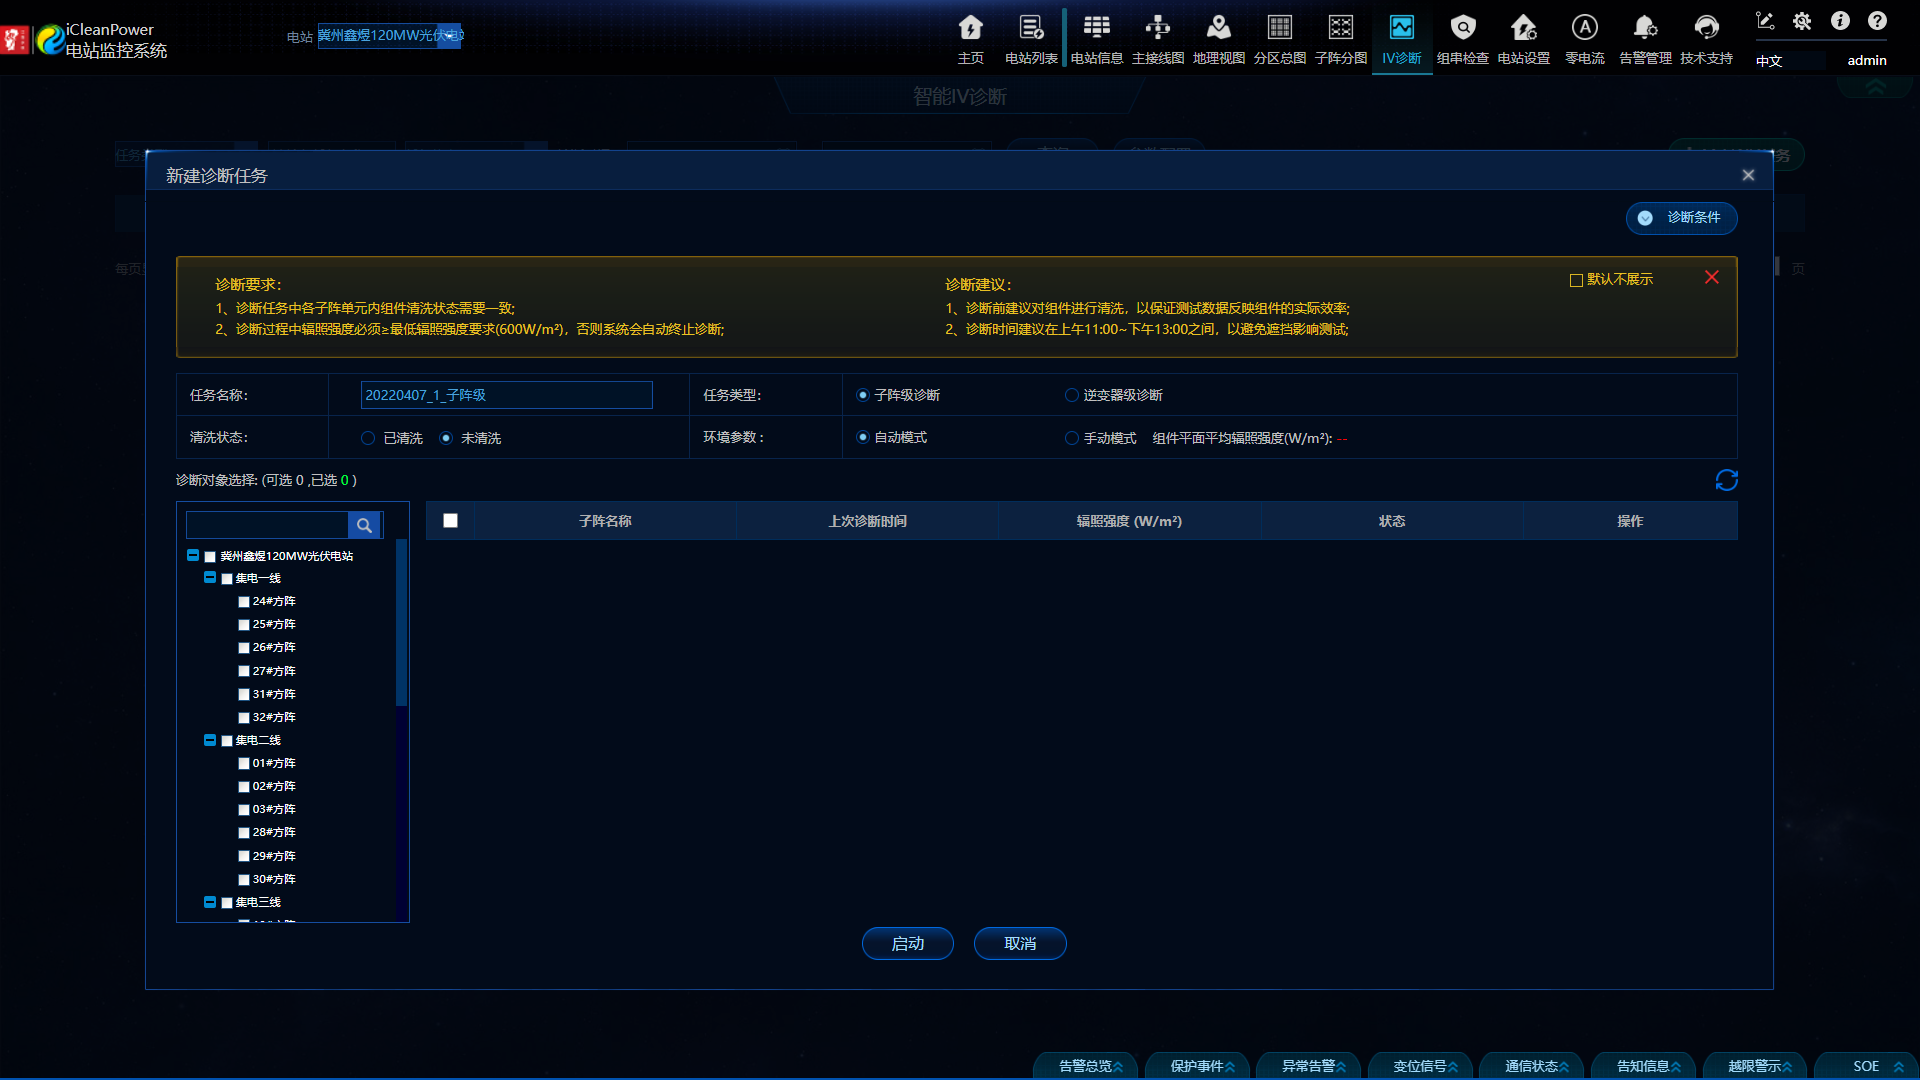Screen dimensions: 1920x1080
Task: Expand the 告知信息 bottom tab
Action: 1645,1066
